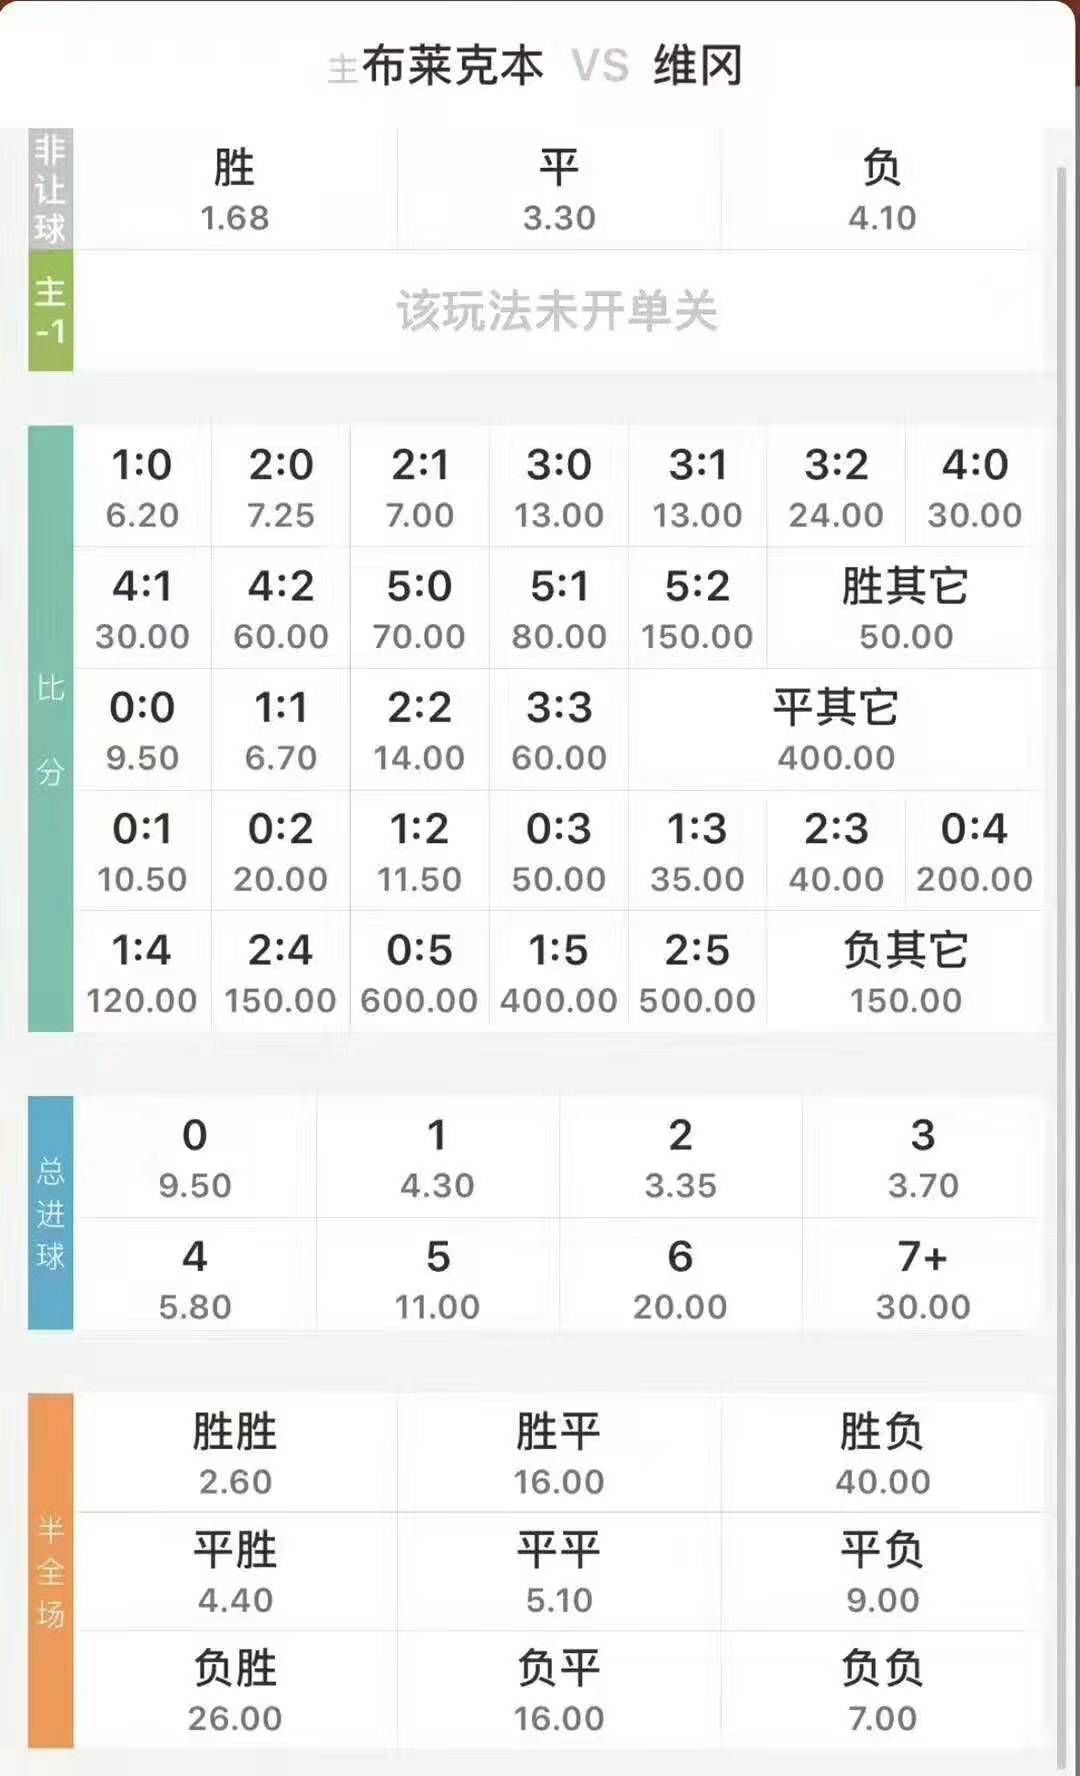
Task: Choose the 4:0 score at 30.00
Action: [x=975, y=488]
